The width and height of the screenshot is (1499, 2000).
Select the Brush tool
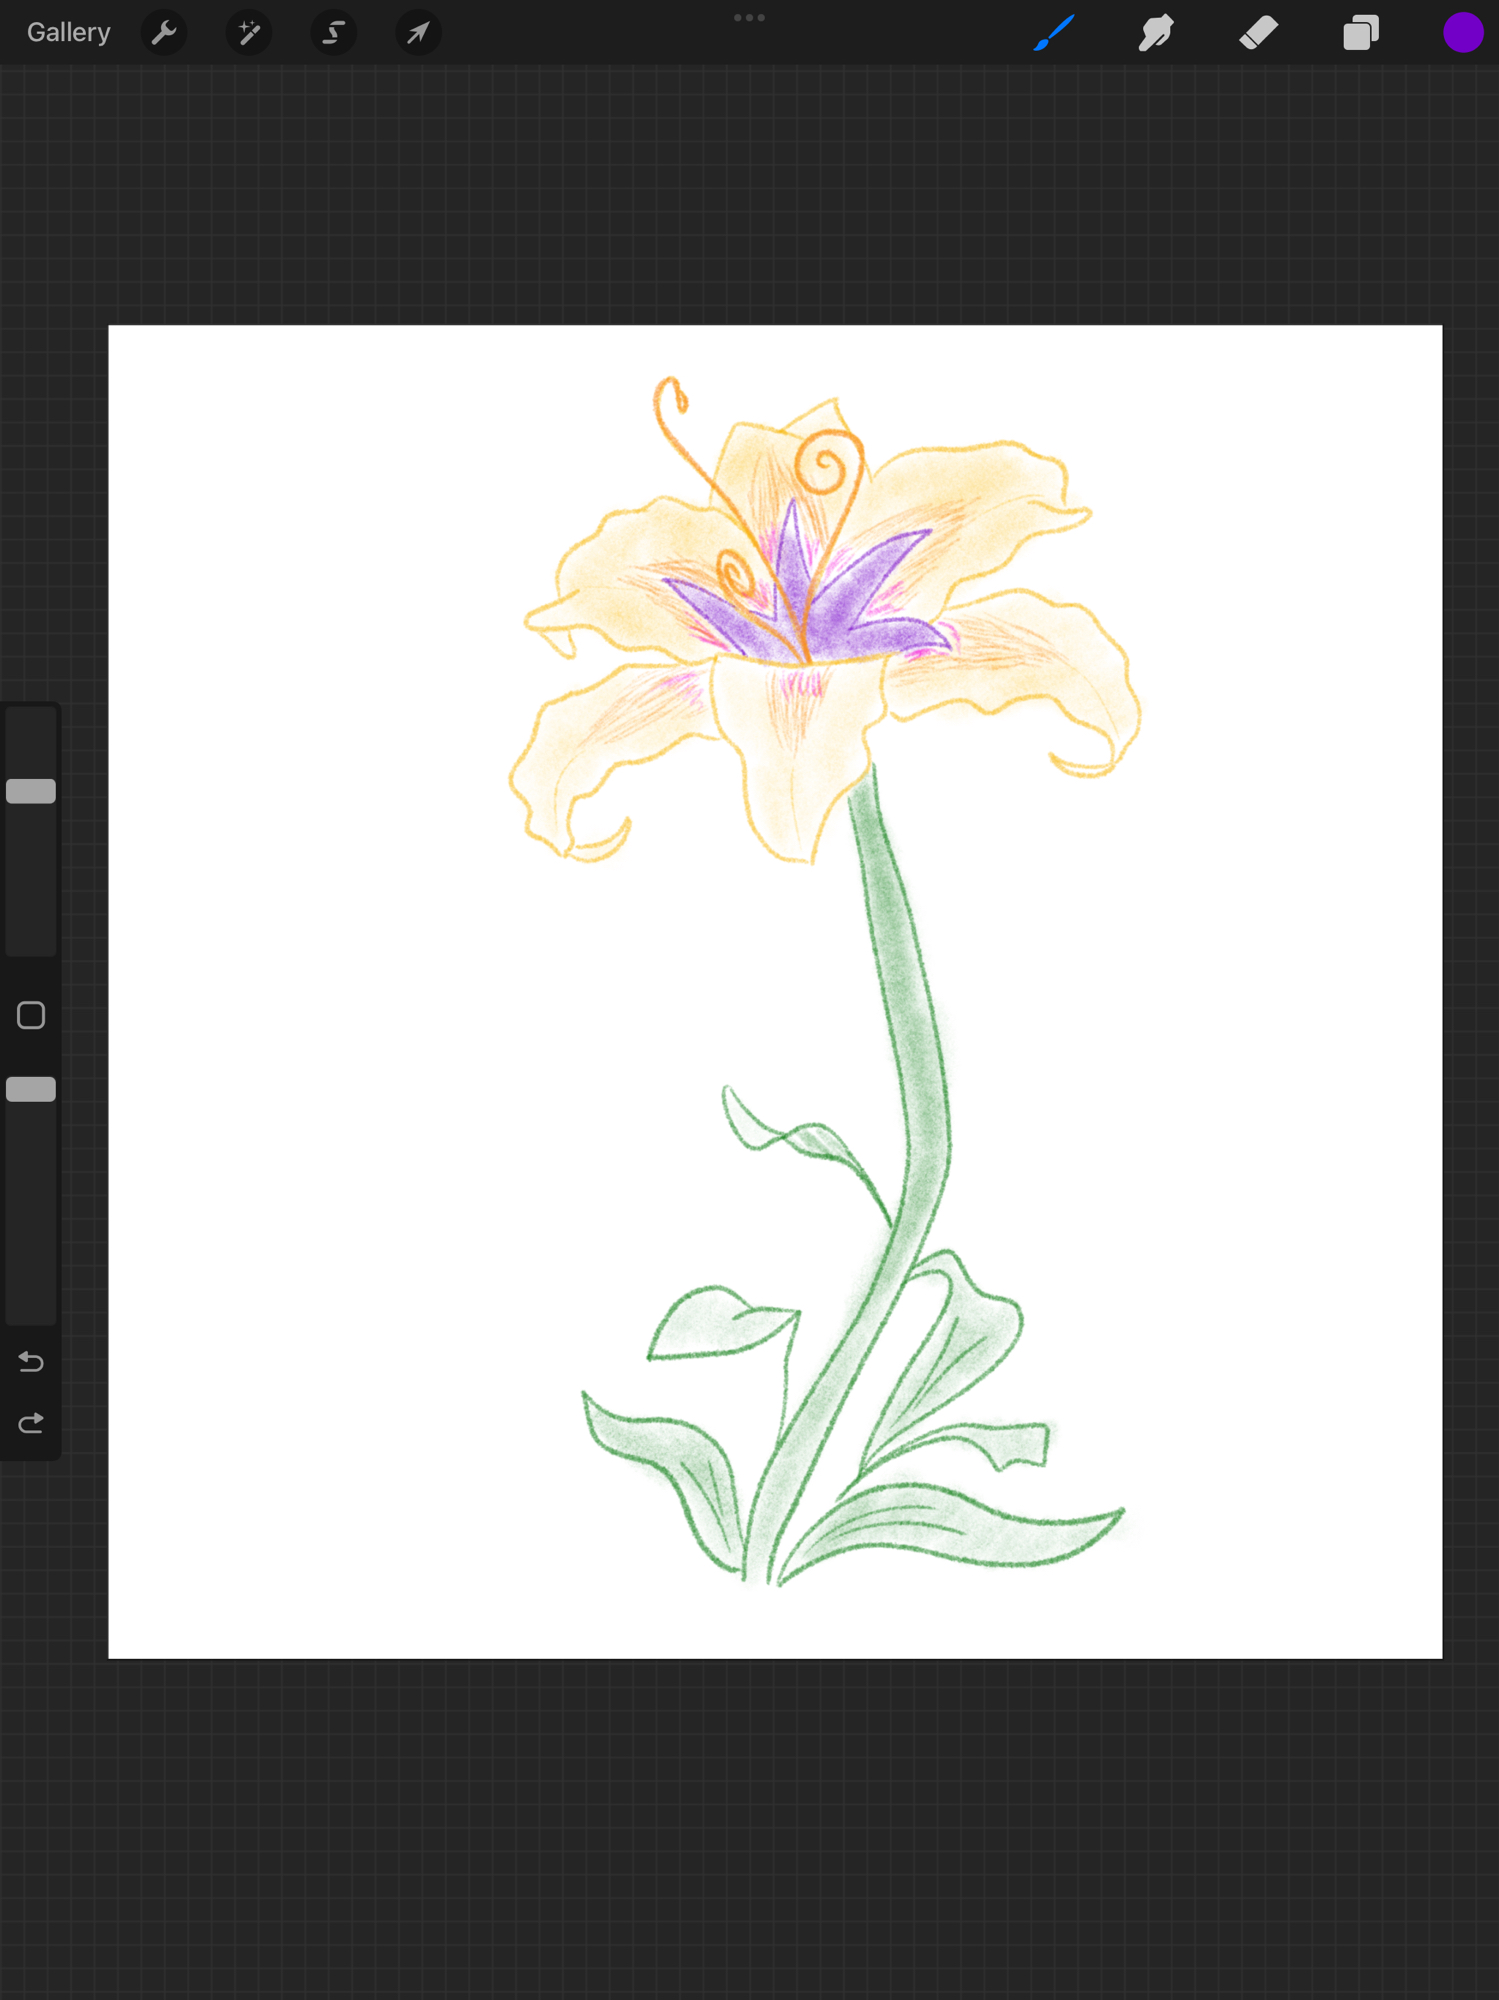coord(1054,33)
